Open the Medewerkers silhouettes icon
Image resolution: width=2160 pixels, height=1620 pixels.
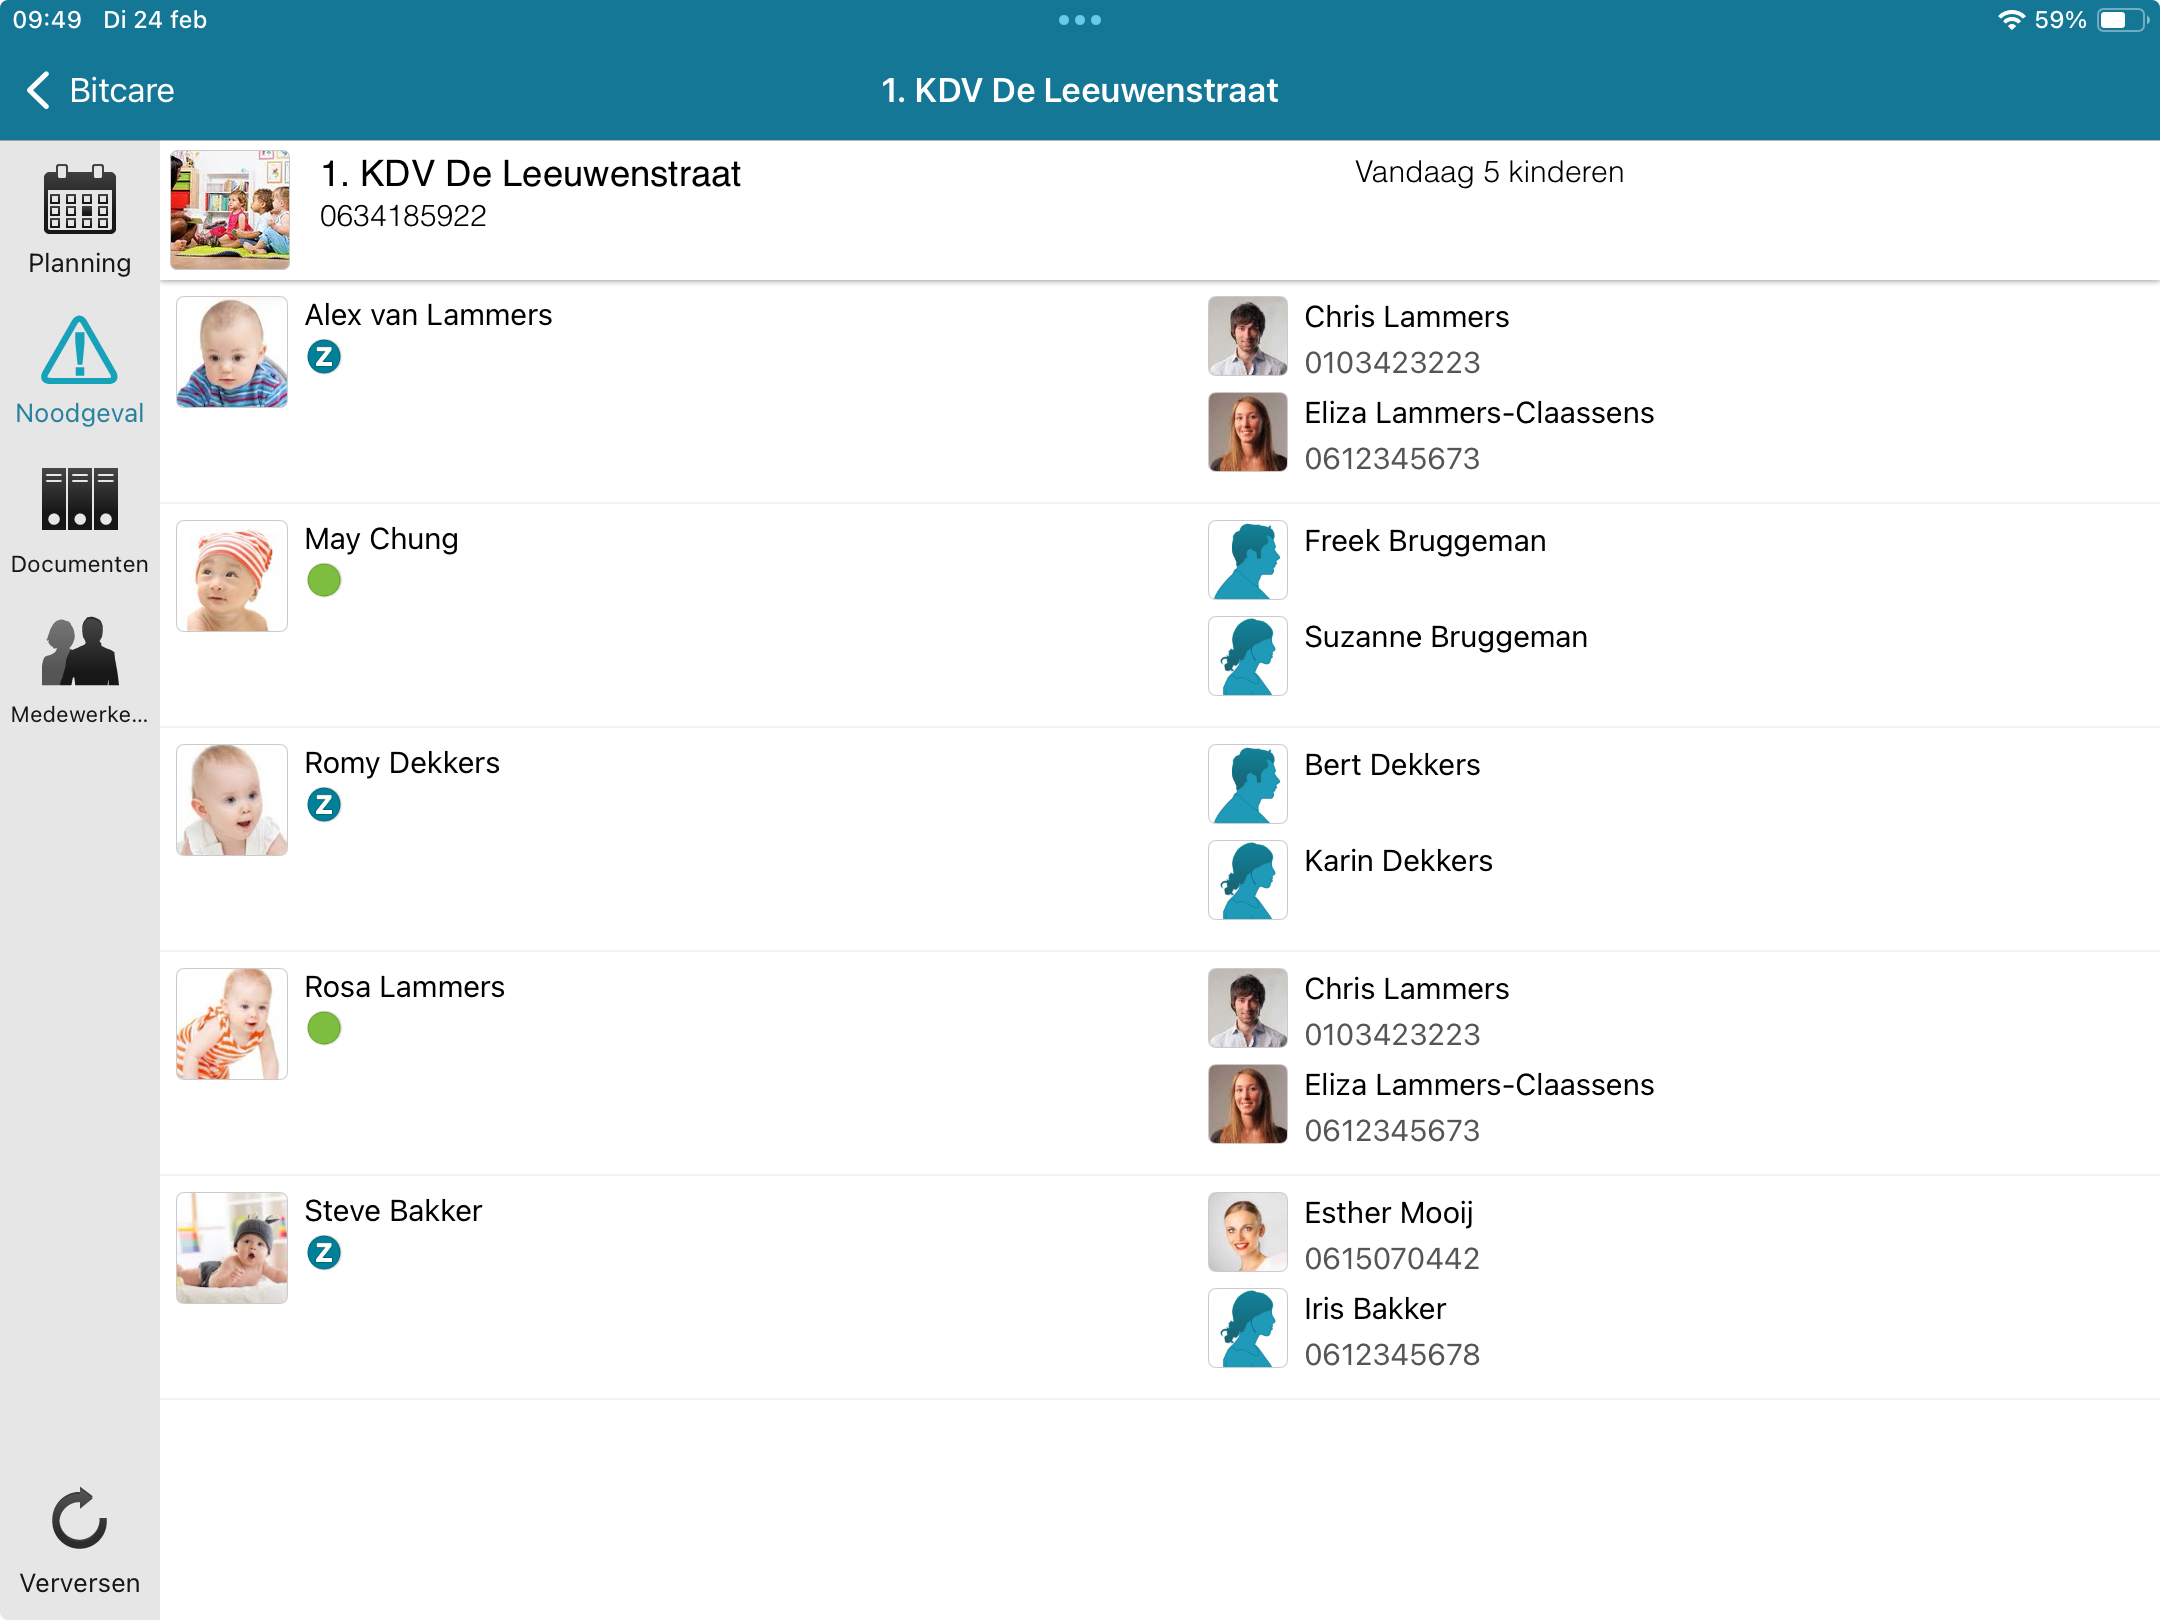pyautogui.click(x=79, y=651)
